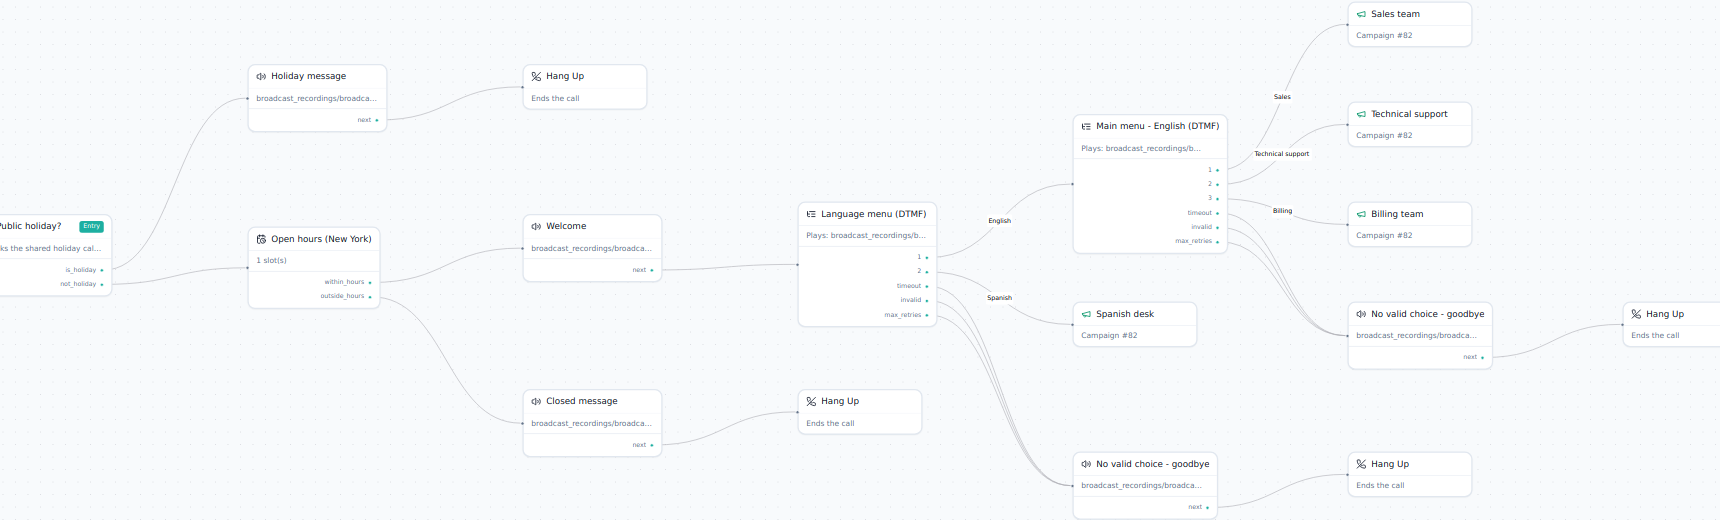This screenshot has width=1720, height=520.
Task: Click the '1 slot(s)' text in Open hours
Action: pos(271,261)
